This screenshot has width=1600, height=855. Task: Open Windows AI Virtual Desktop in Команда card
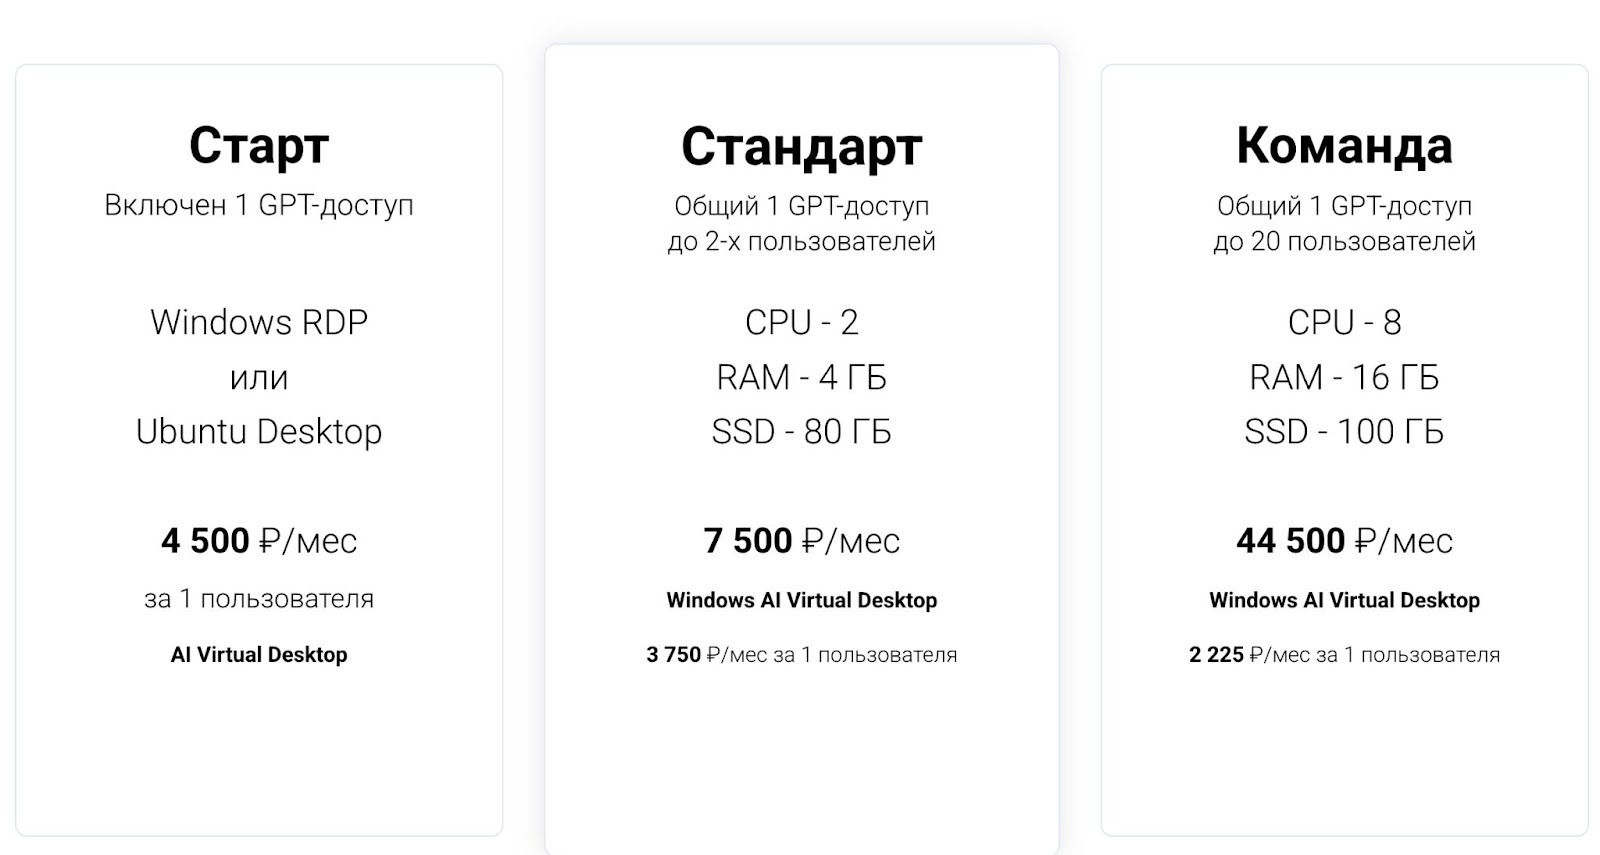coord(1344,600)
